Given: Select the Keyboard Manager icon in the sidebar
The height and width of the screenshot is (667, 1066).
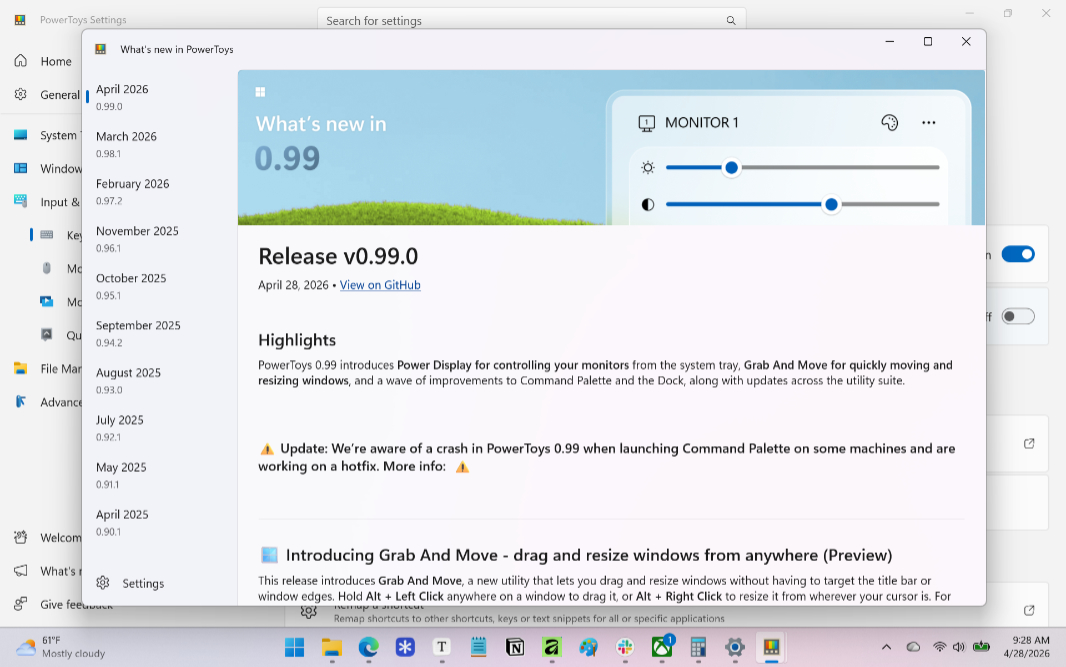Looking at the screenshot, I should pos(47,235).
